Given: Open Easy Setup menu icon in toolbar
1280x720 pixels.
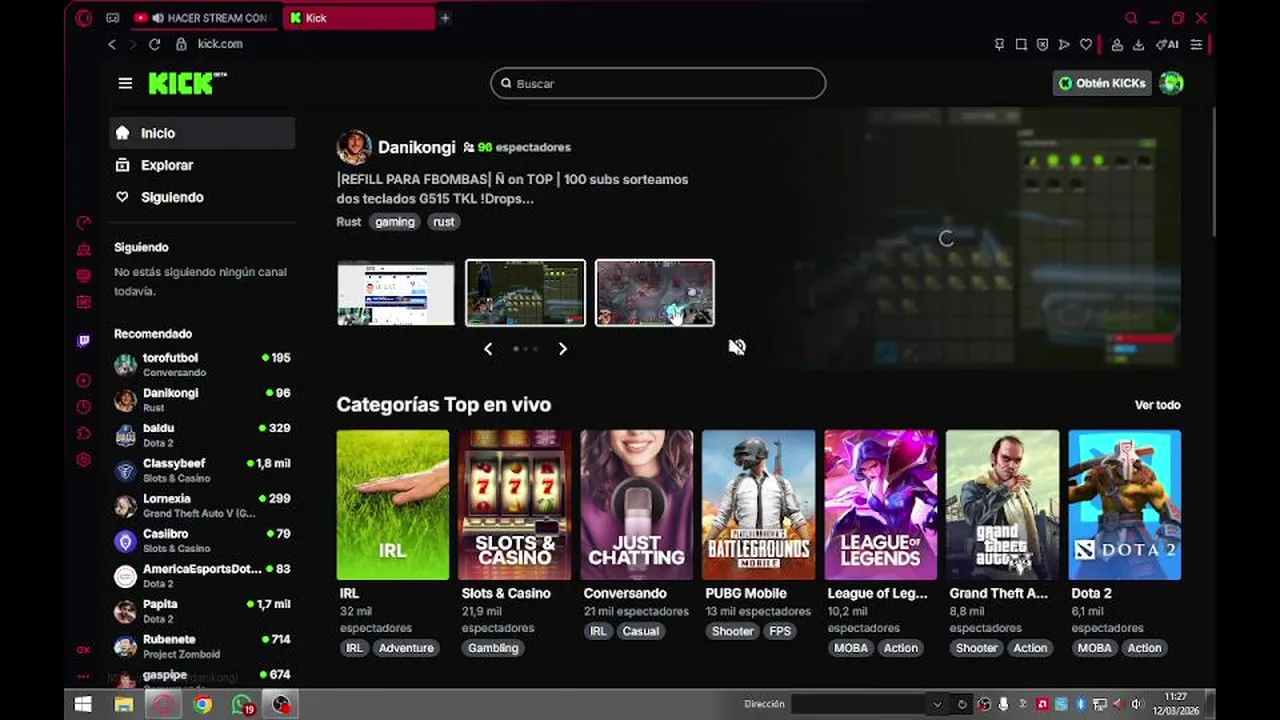Looking at the screenshot, I should [1196, 44].
